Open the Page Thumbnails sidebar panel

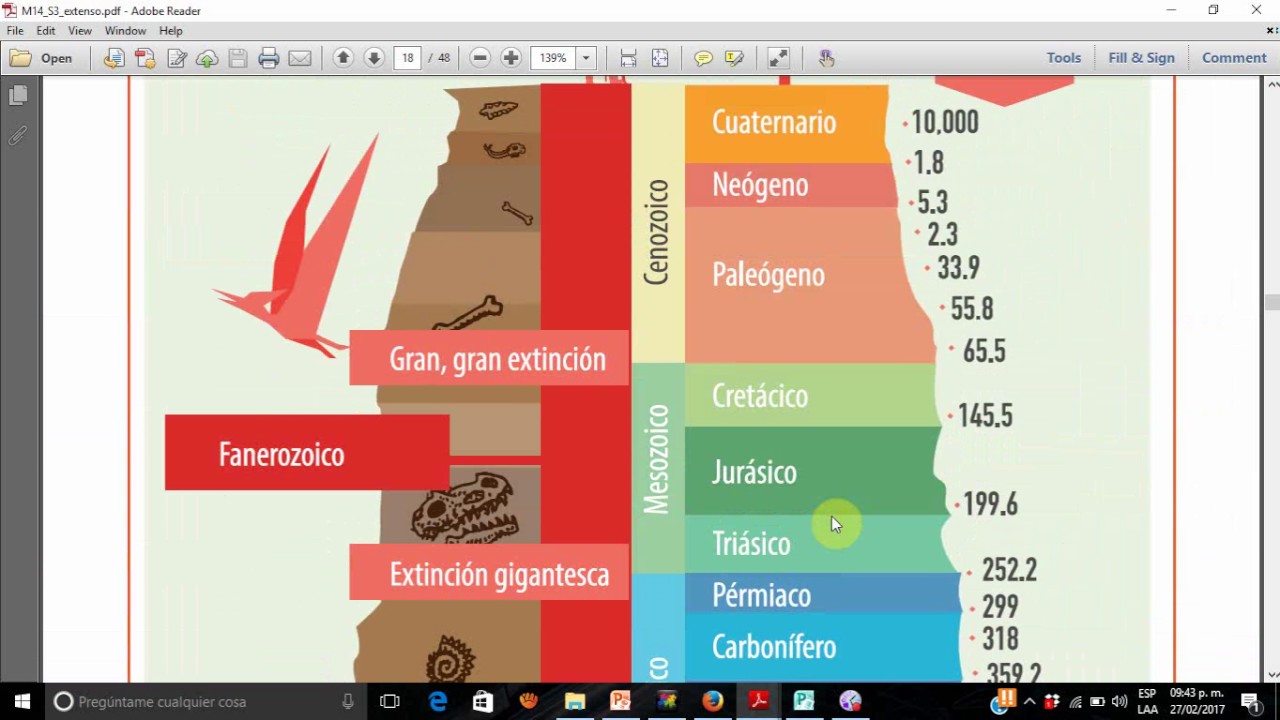point(17,94)
